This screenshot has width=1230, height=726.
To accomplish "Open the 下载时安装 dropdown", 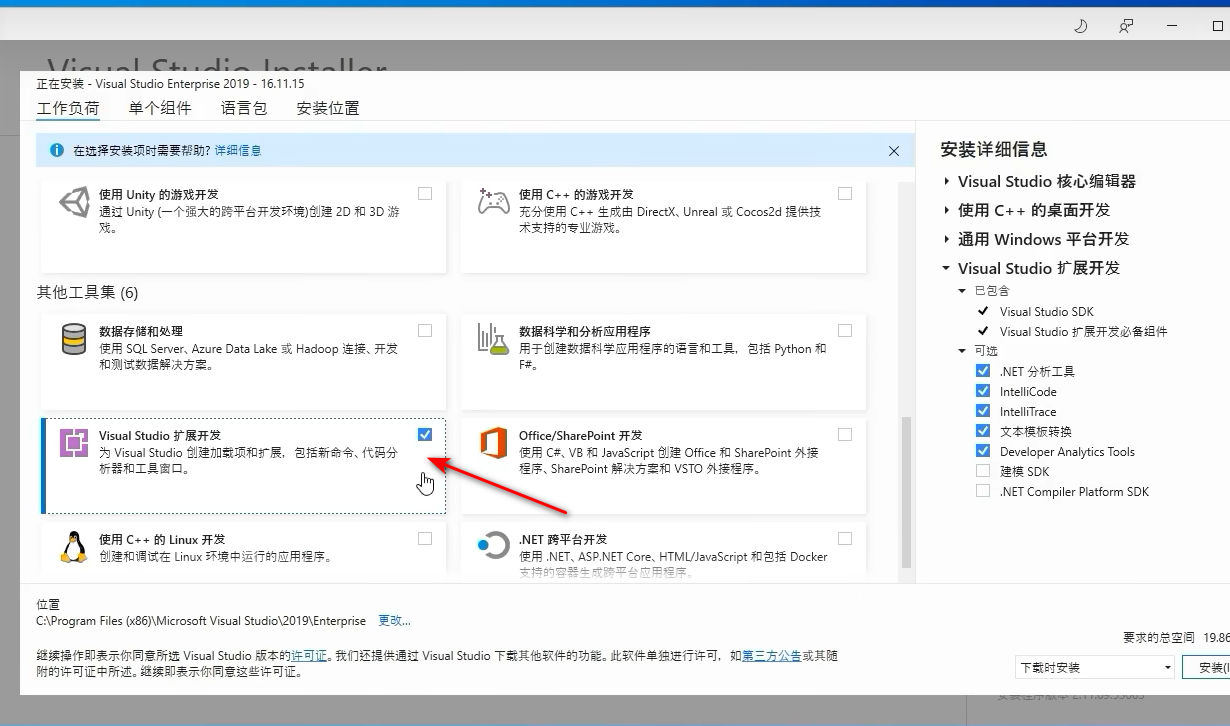I will click(x=1095, y=667).
